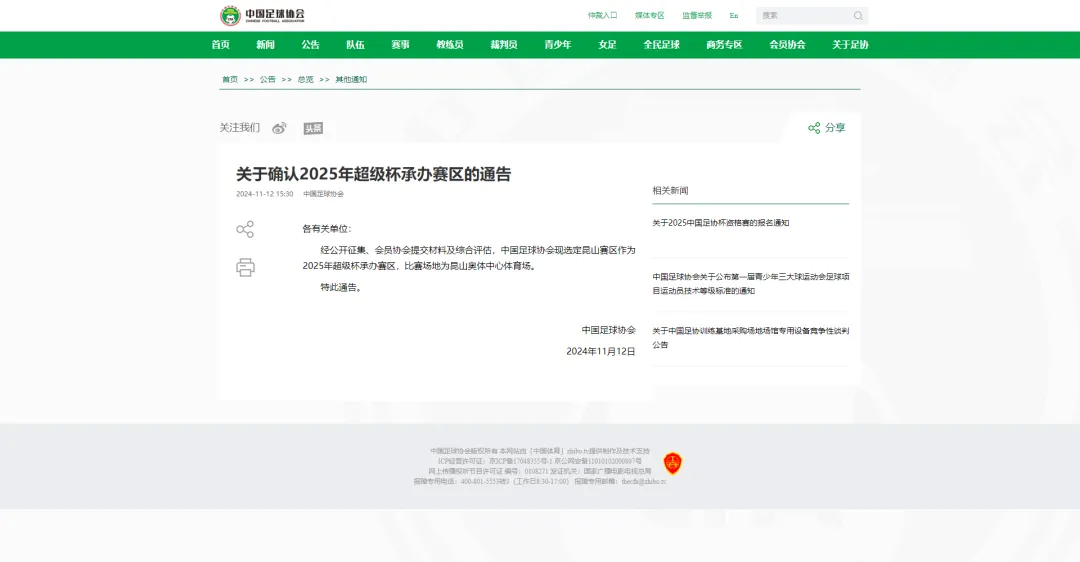This screenshot has height=562, width=1080.
Task: Click the Chinese Football Association logo
Action: click(x=262, y=15)
